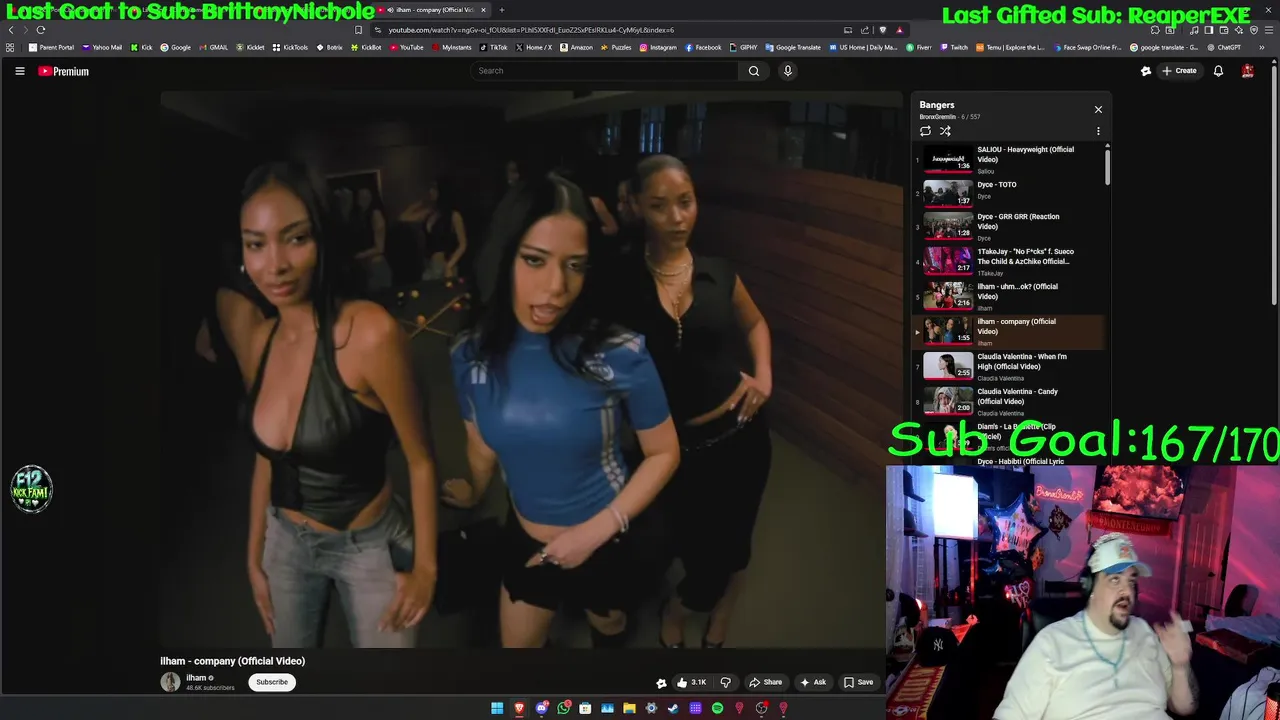The image size is (1280, 720).
Task: Open Settings gear from the taskbar
Action: coord(651,708)
